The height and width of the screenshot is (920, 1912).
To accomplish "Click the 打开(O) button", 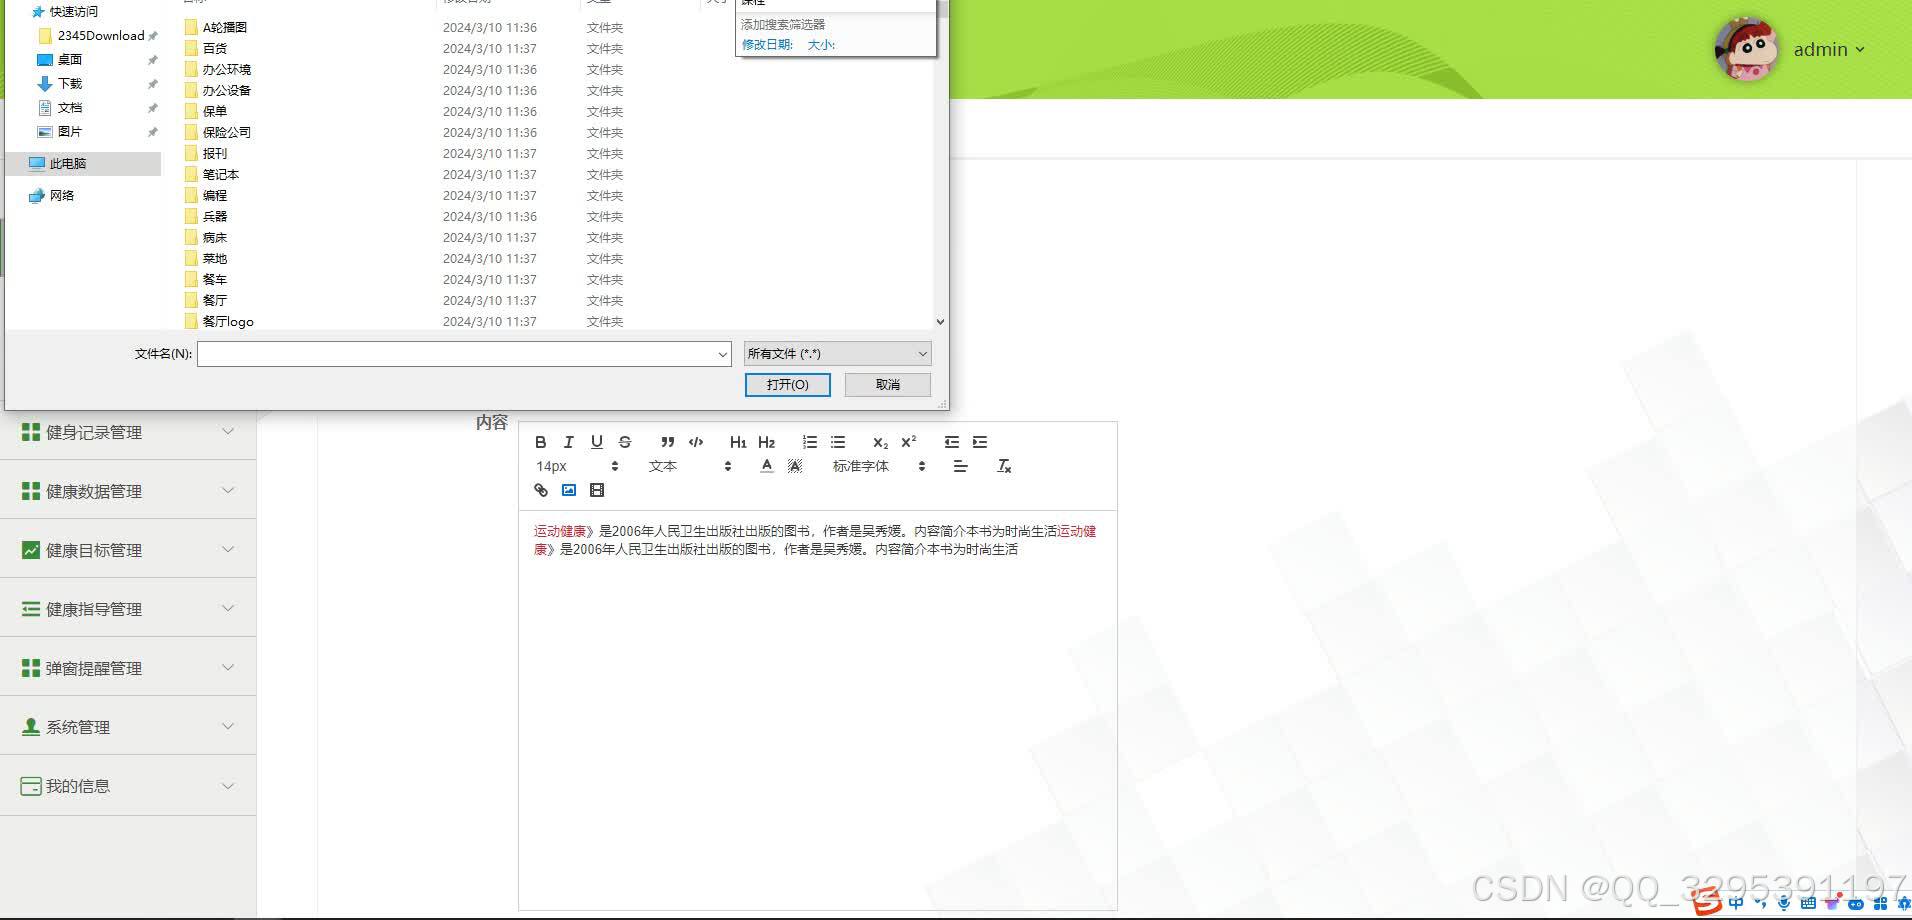I will [x=787, y=385].
